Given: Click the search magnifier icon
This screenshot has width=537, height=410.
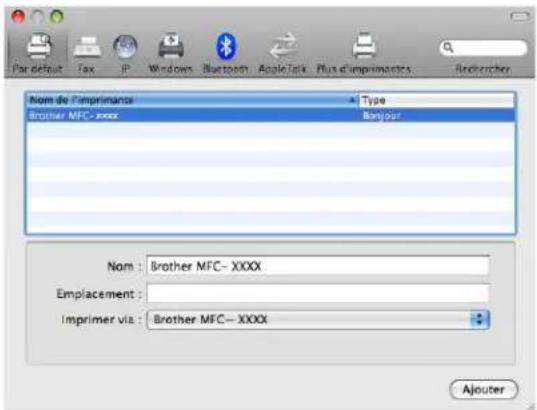Looking at the screenshot, I should point(448,47).
